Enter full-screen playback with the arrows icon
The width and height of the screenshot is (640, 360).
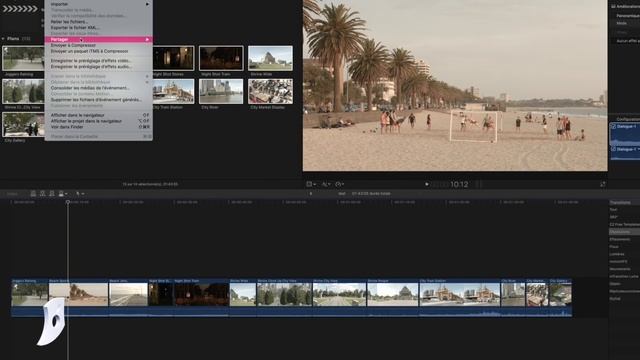tap(602, 184)
